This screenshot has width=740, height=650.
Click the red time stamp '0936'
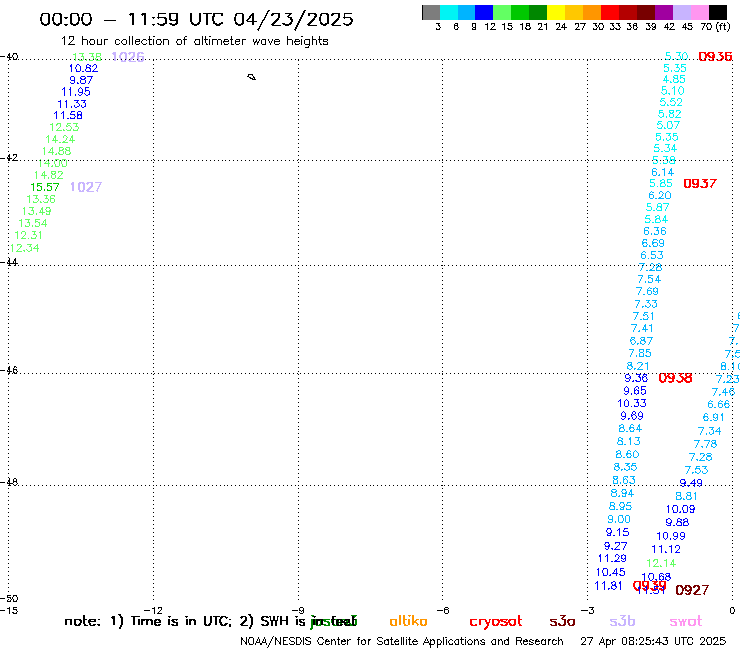pyautogui.click(x=715, y=57)
